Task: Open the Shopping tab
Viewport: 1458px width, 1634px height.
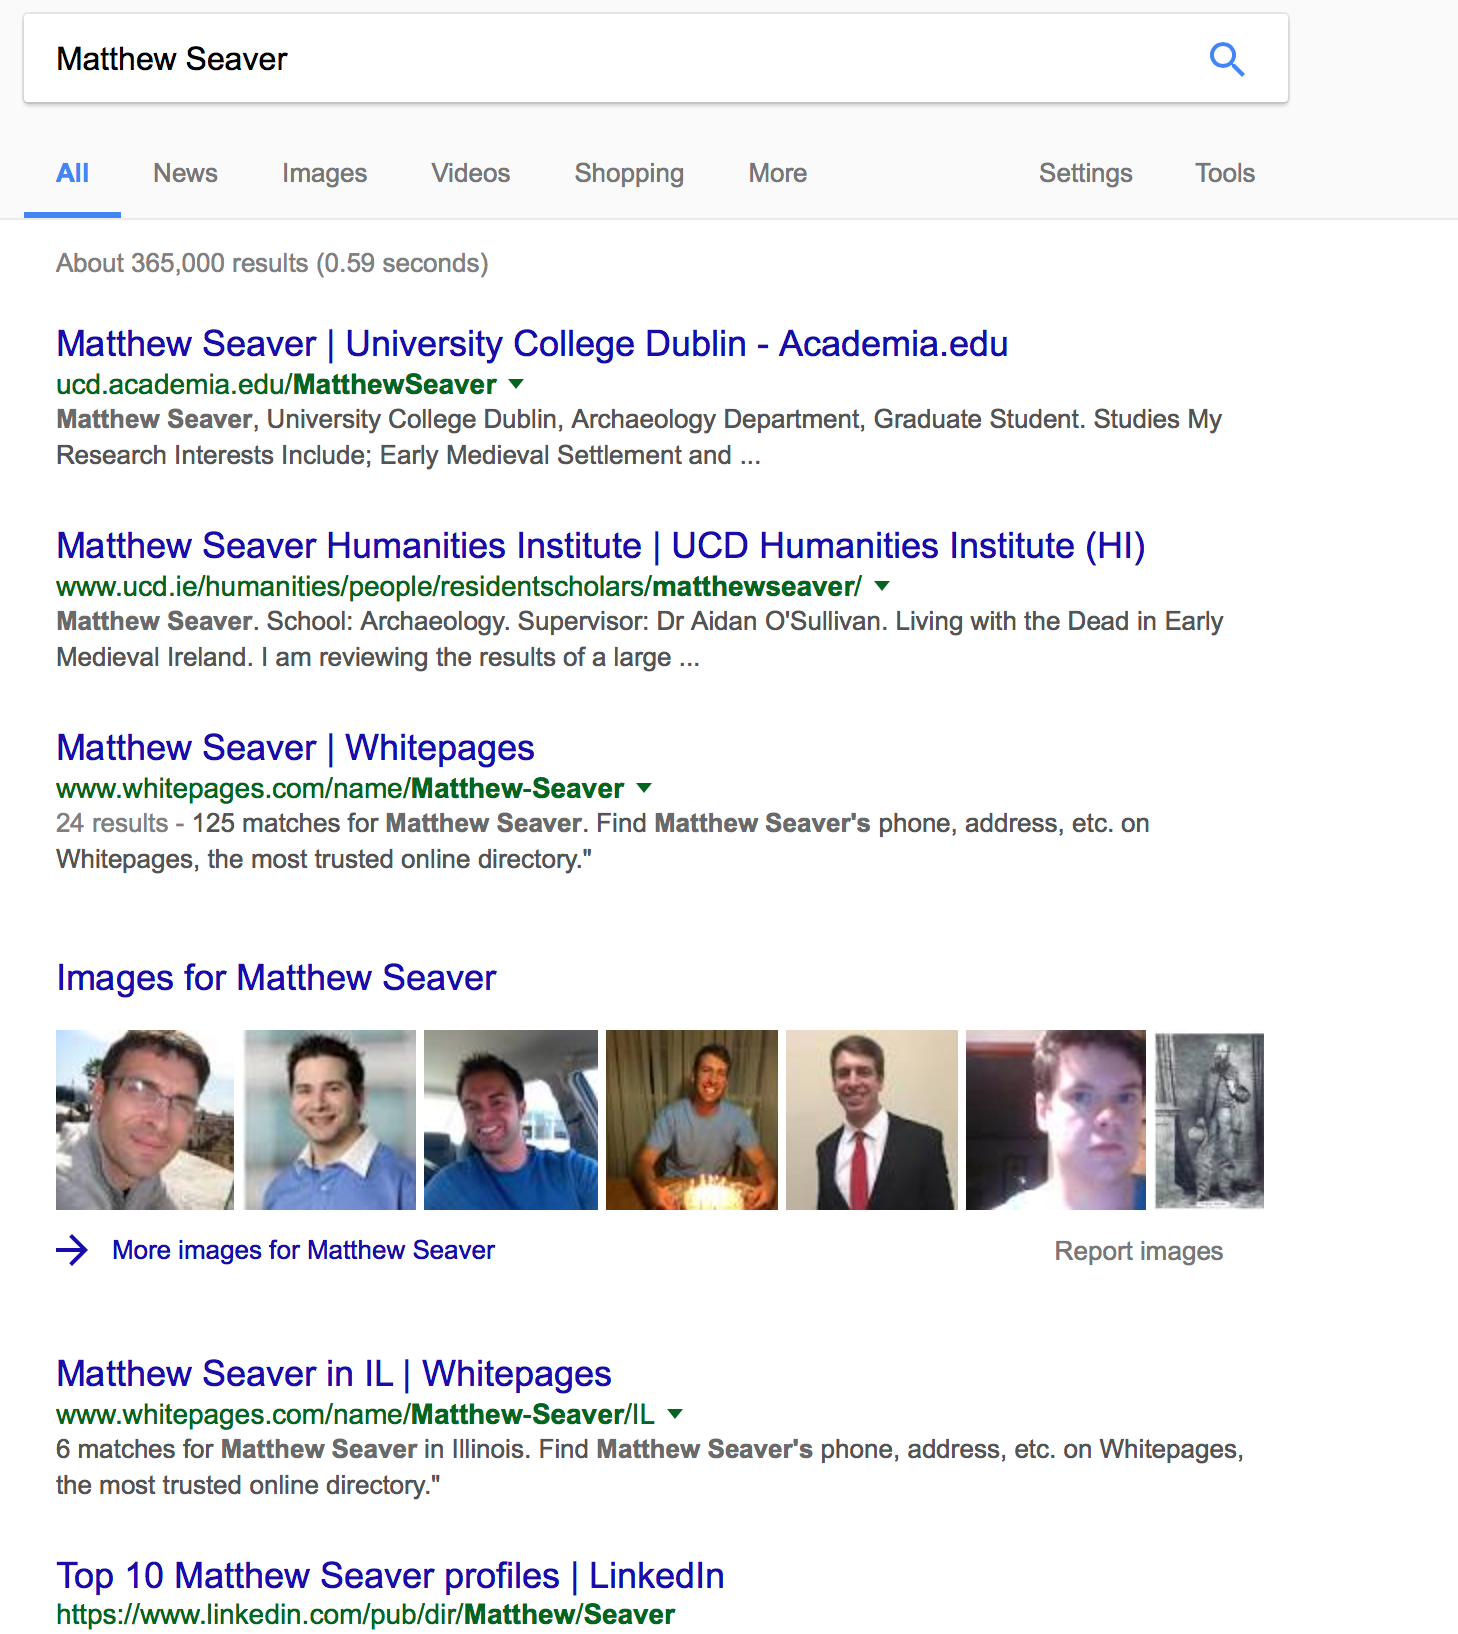Action: [629, 174]
